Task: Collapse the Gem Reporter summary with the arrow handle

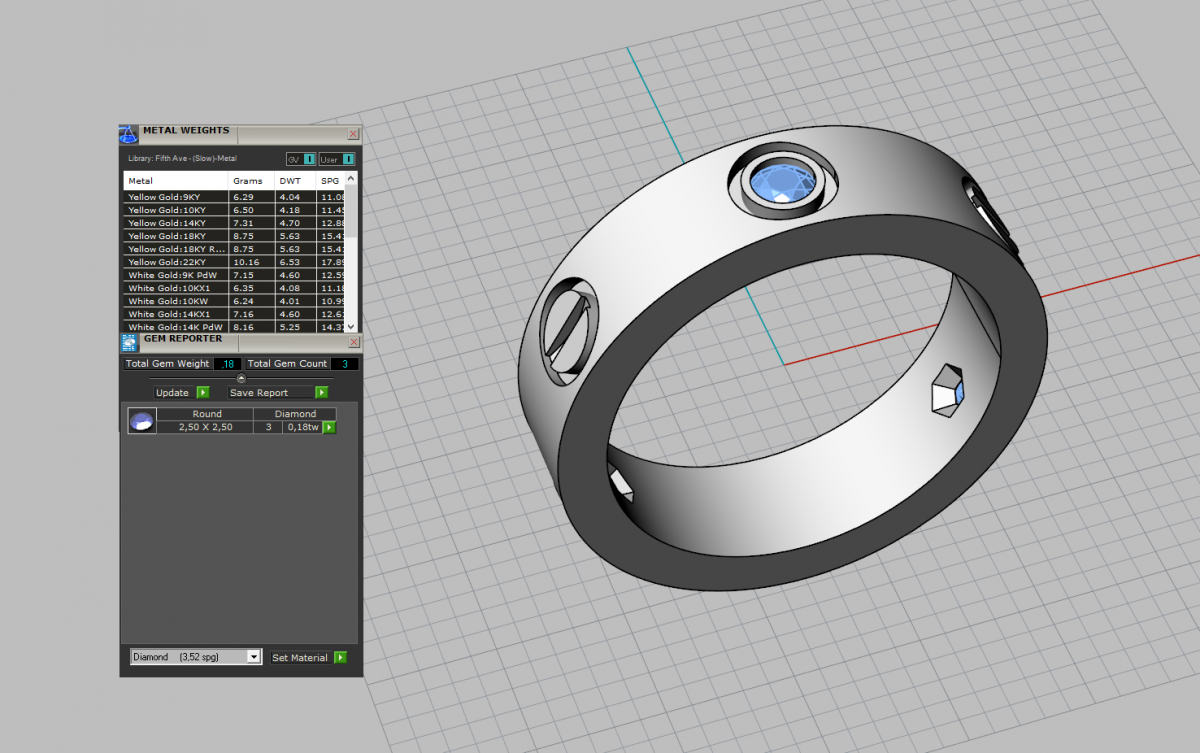Action: (241, 378)
